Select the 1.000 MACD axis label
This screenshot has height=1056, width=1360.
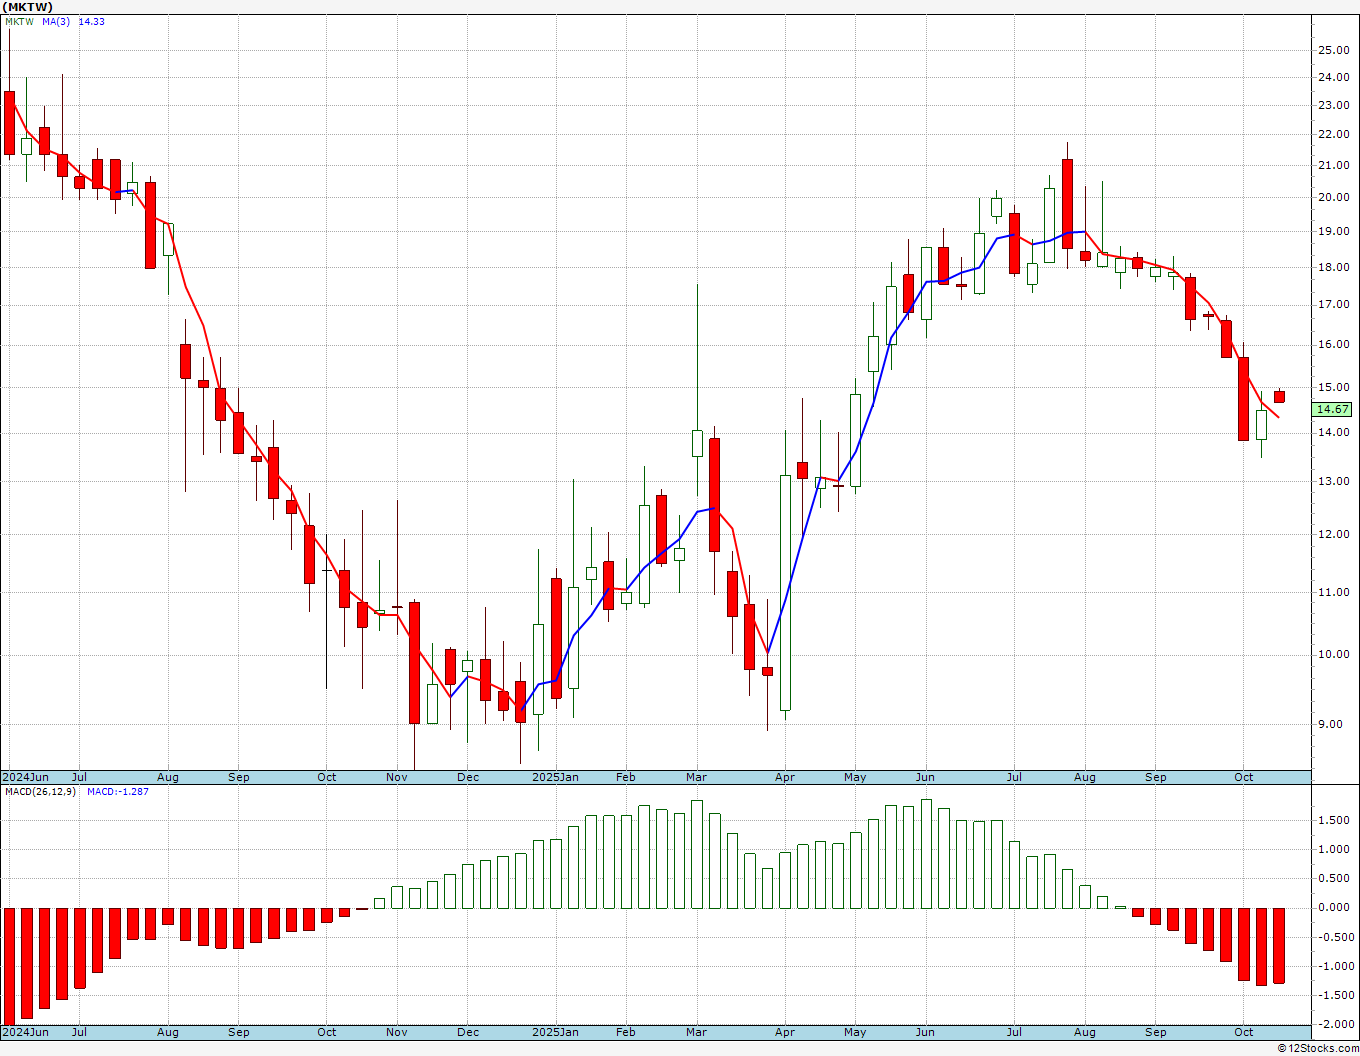click(1334, 849)
